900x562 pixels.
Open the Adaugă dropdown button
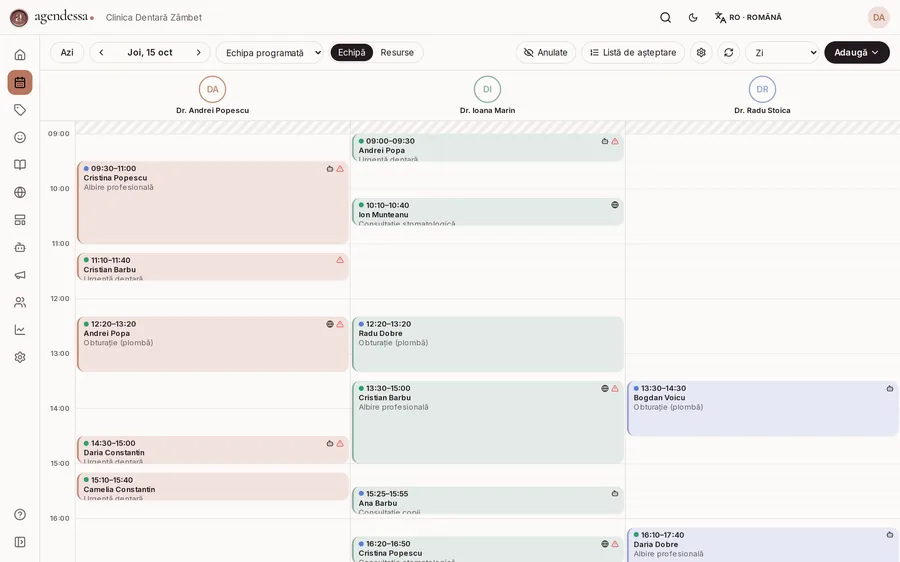(x=857, y=52)
